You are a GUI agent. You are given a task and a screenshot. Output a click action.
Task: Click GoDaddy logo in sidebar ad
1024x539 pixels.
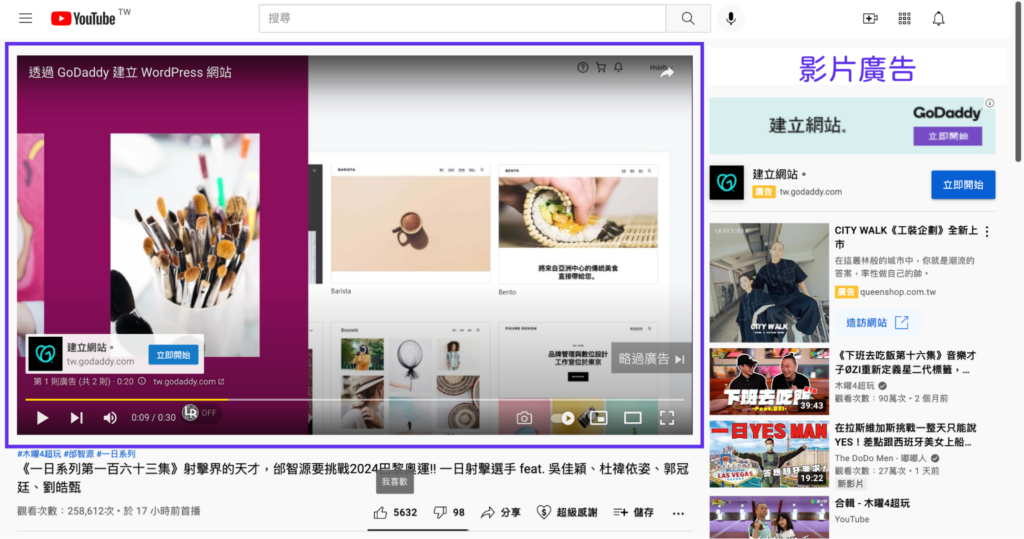[x=727, y=183]
